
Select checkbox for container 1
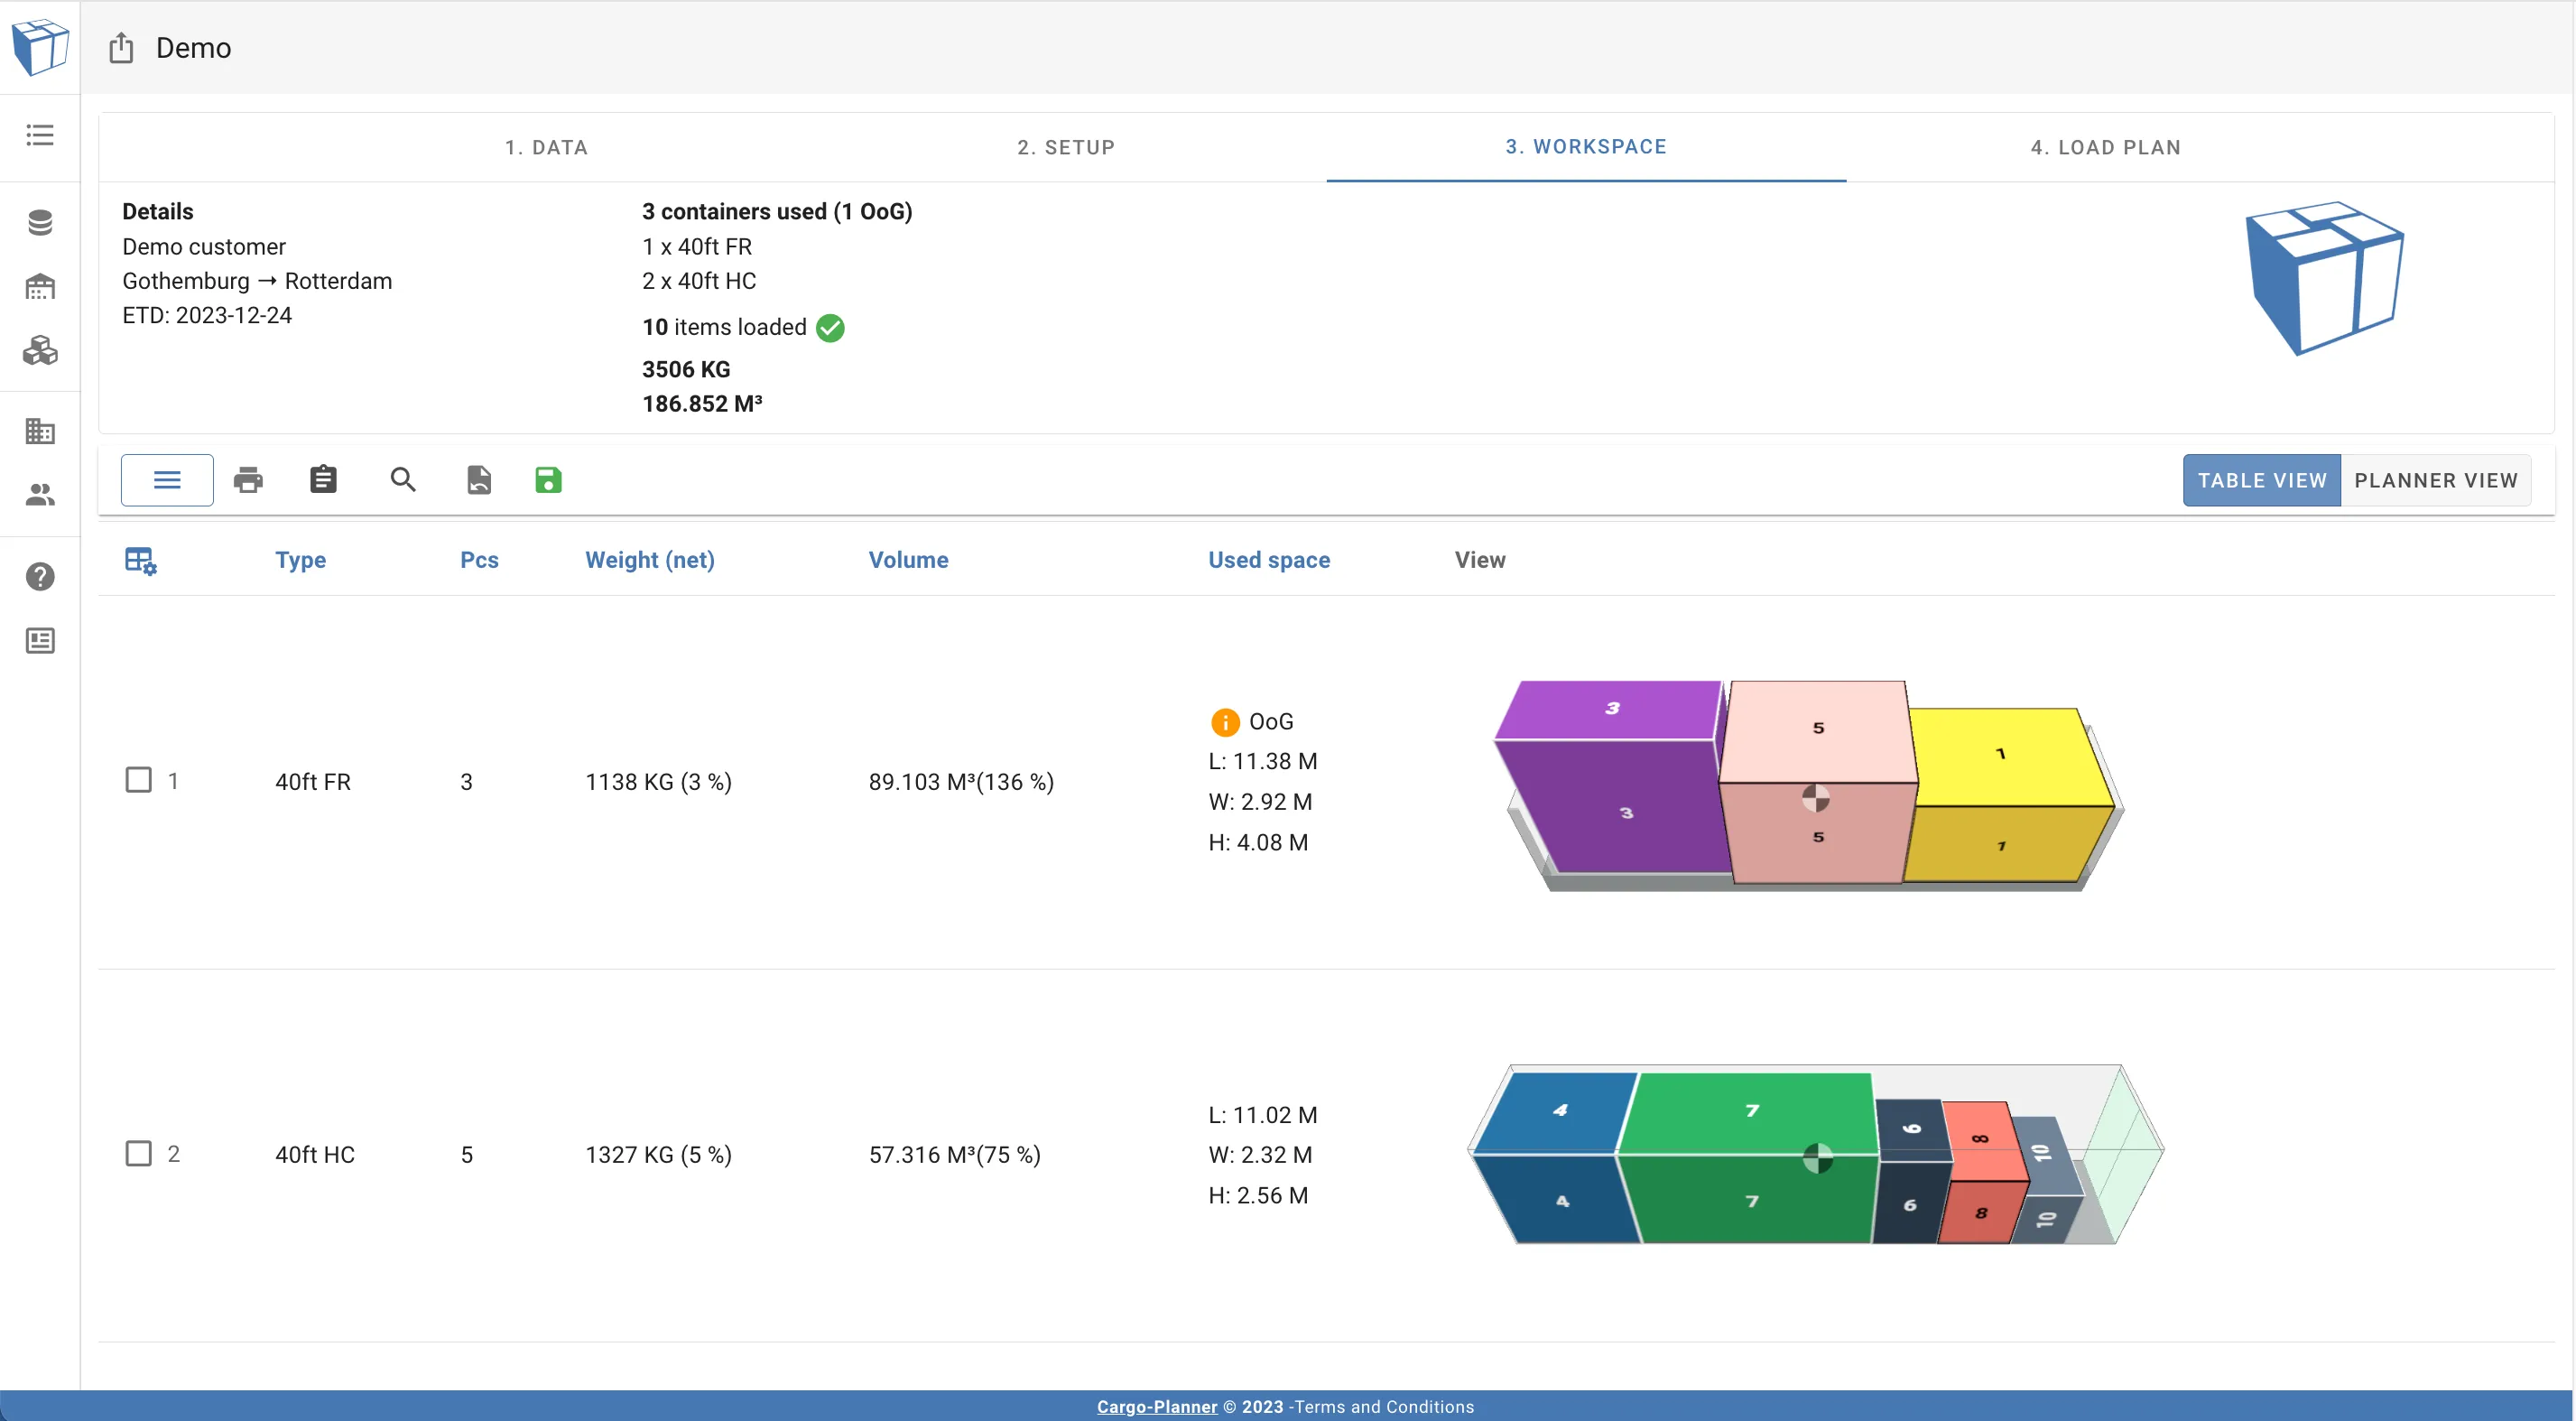(139, 780)
